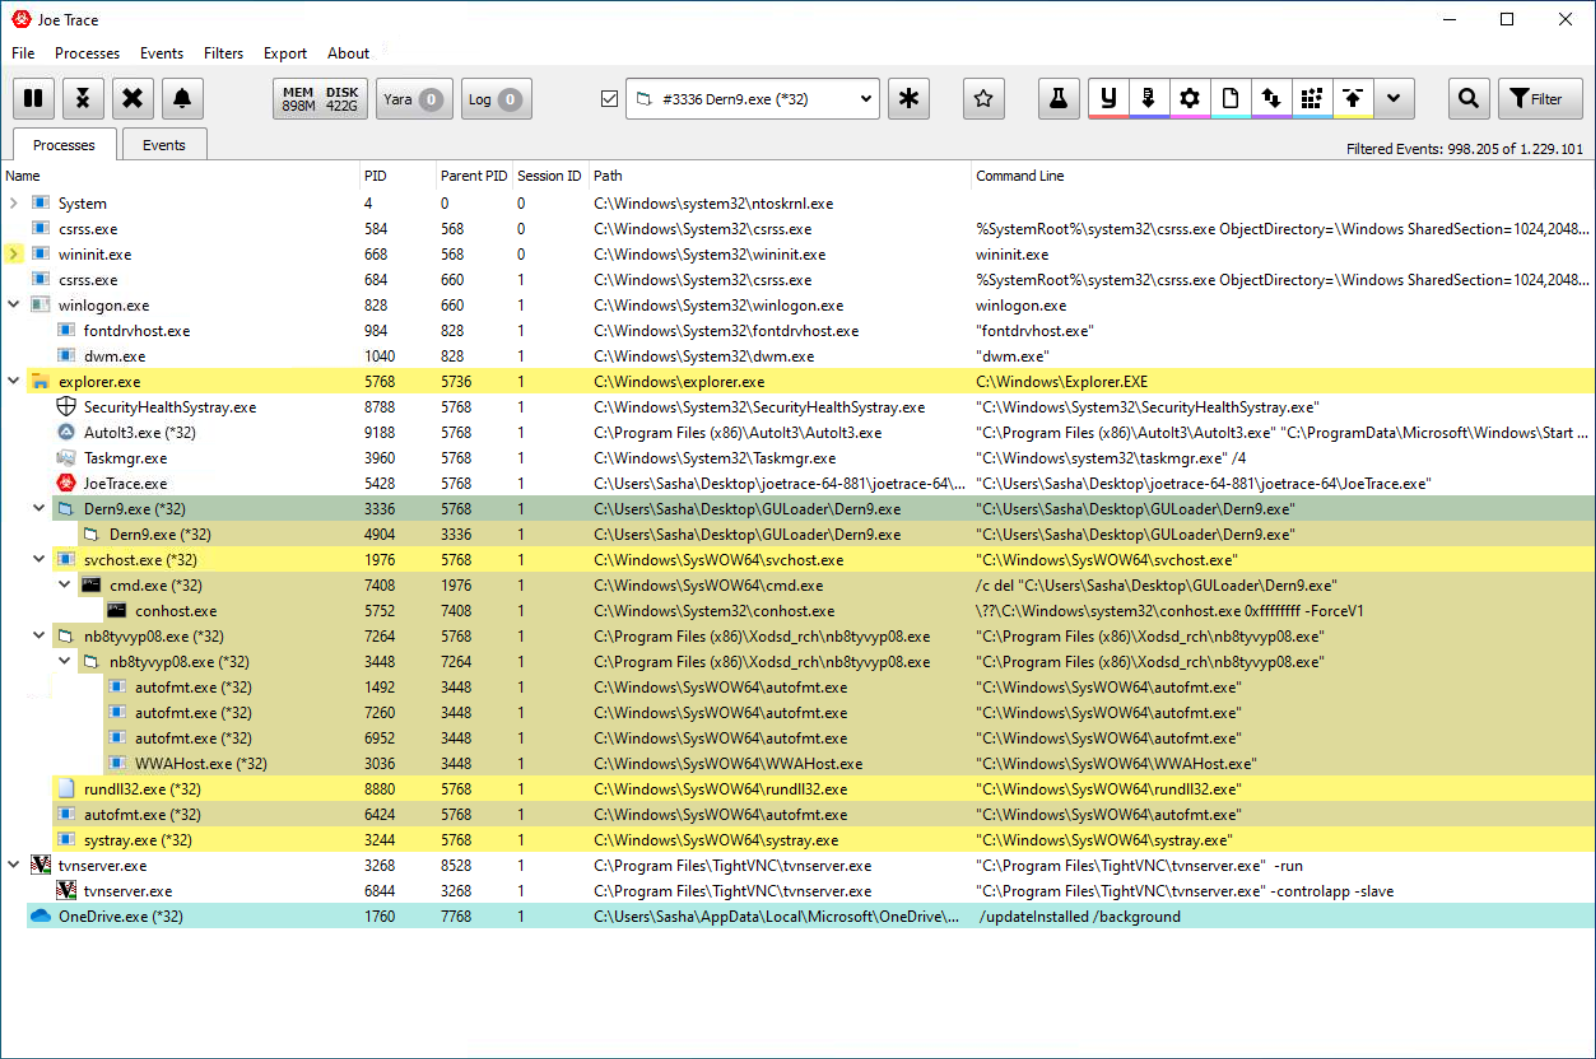Click tvnserver.exe PID 3268 VNC icon
The image size is (1596, 1059).
pyautogui.click(x=40, y=865)
